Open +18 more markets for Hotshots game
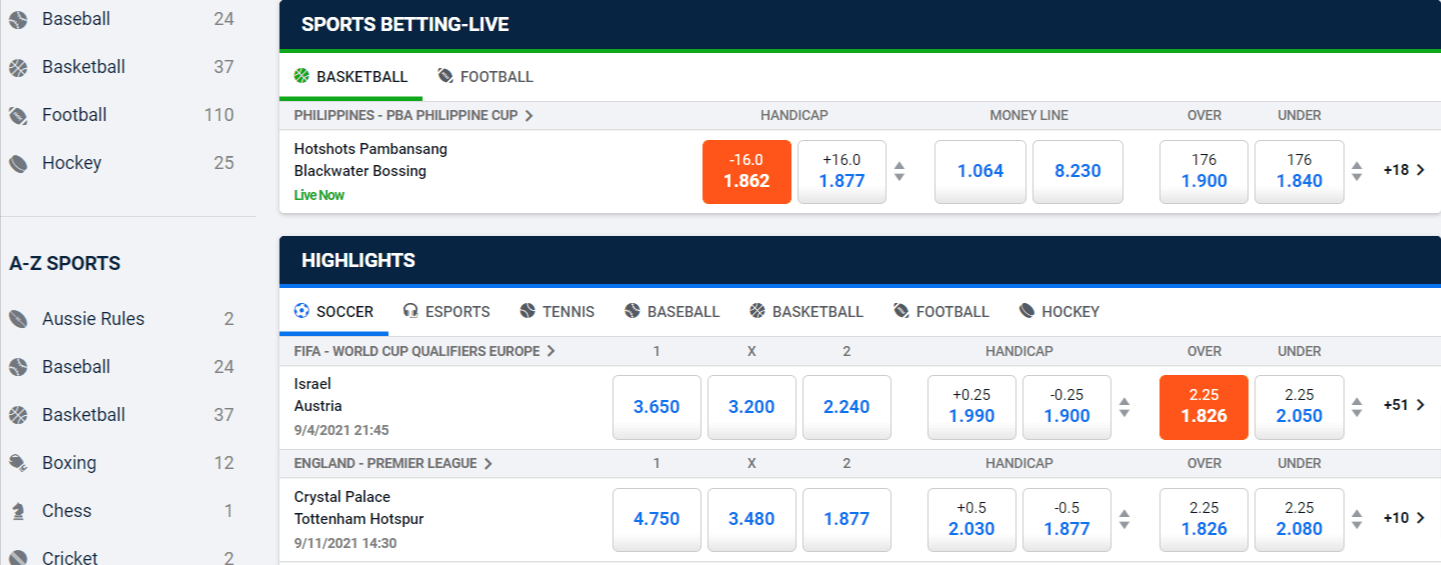1441x565 pixels. tap(1404, 170)
